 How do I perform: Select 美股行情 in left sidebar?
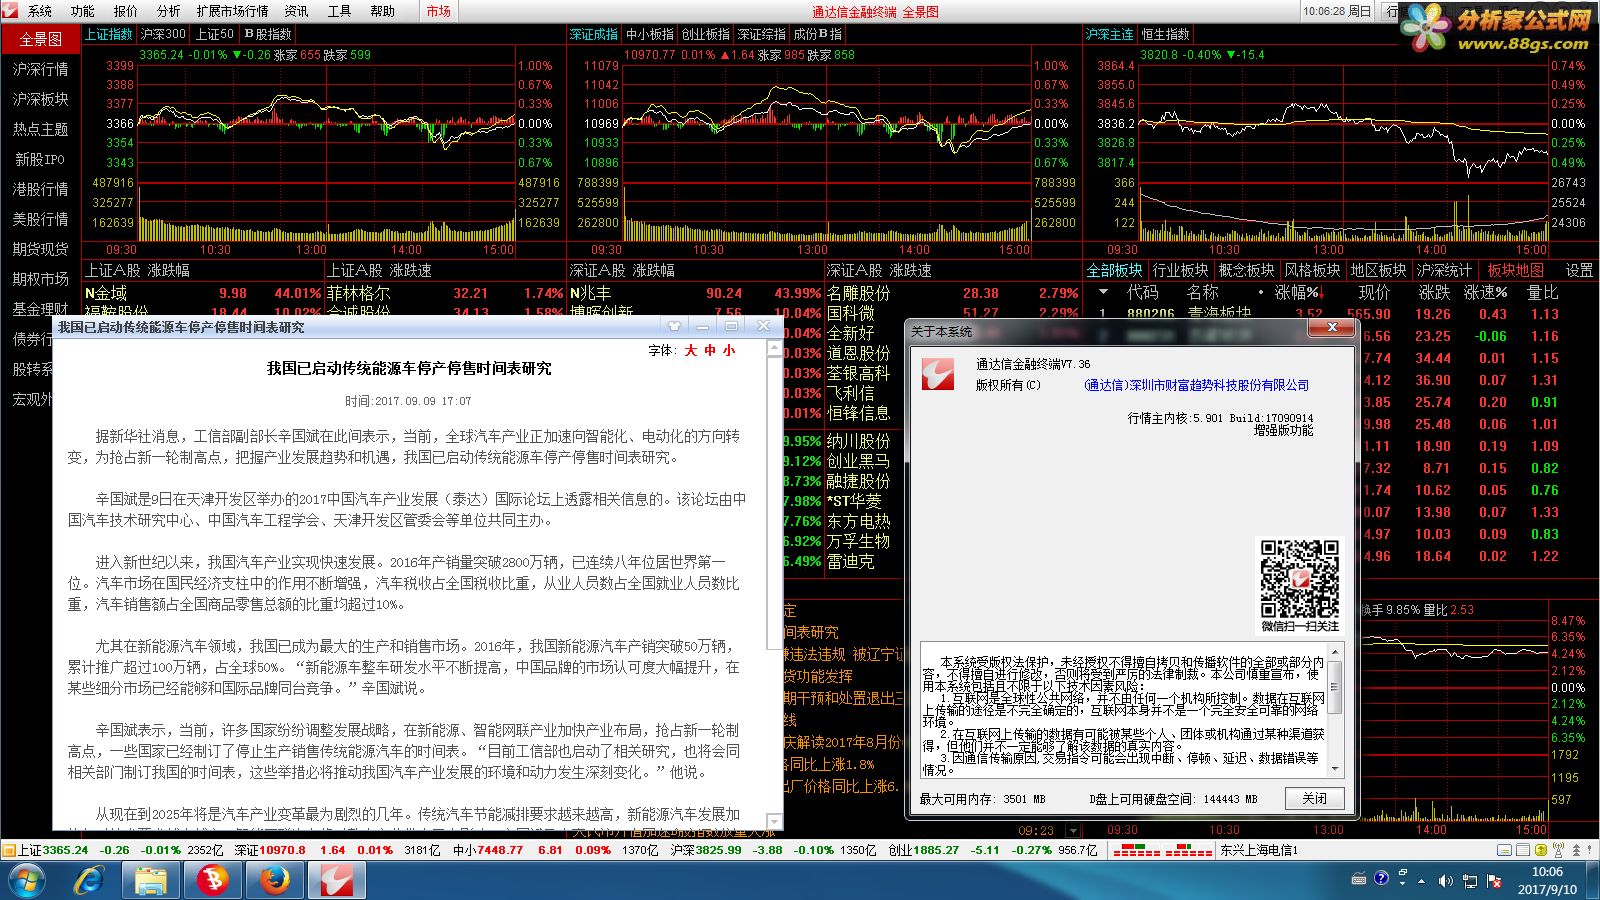[40, 219]
